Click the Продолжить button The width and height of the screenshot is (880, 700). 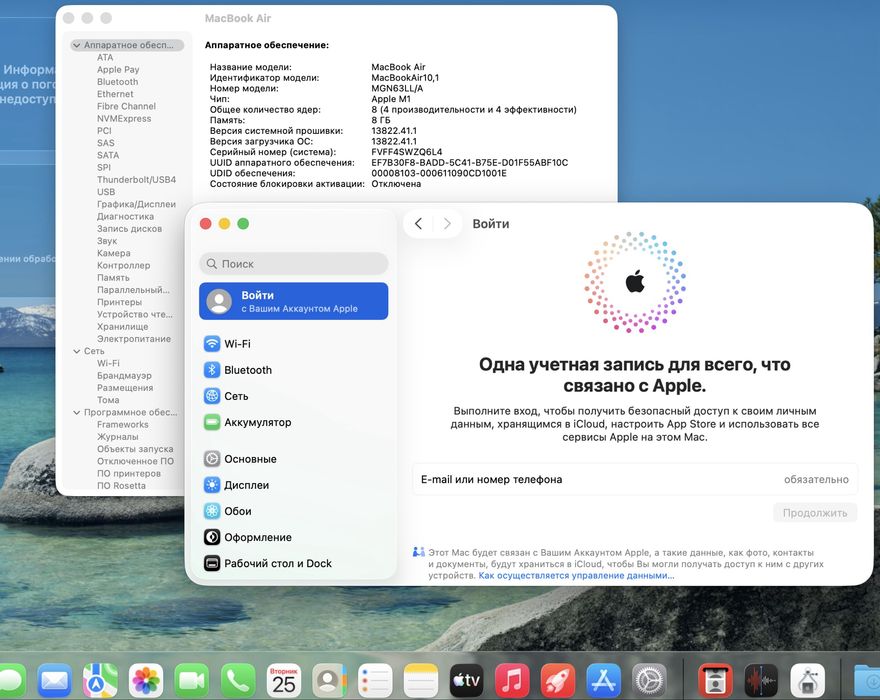pyautogui.click(x=815, y=513)
